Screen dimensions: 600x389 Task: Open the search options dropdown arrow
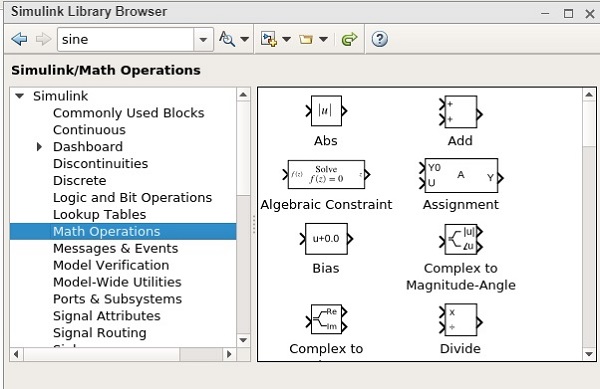(245, 39)
